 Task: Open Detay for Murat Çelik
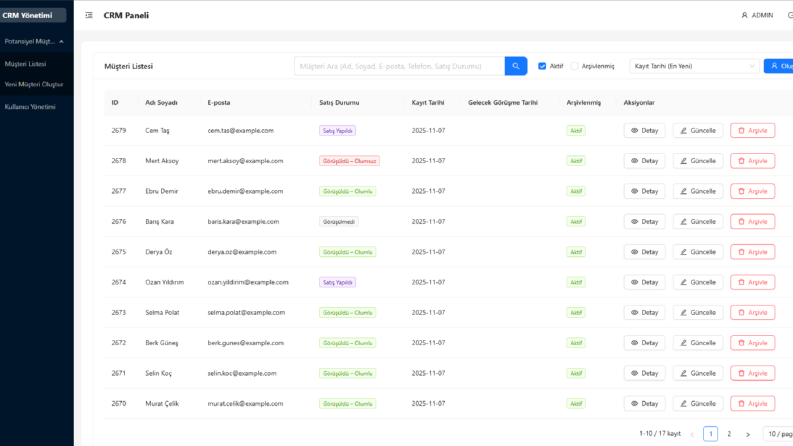(x=644, y=404)
